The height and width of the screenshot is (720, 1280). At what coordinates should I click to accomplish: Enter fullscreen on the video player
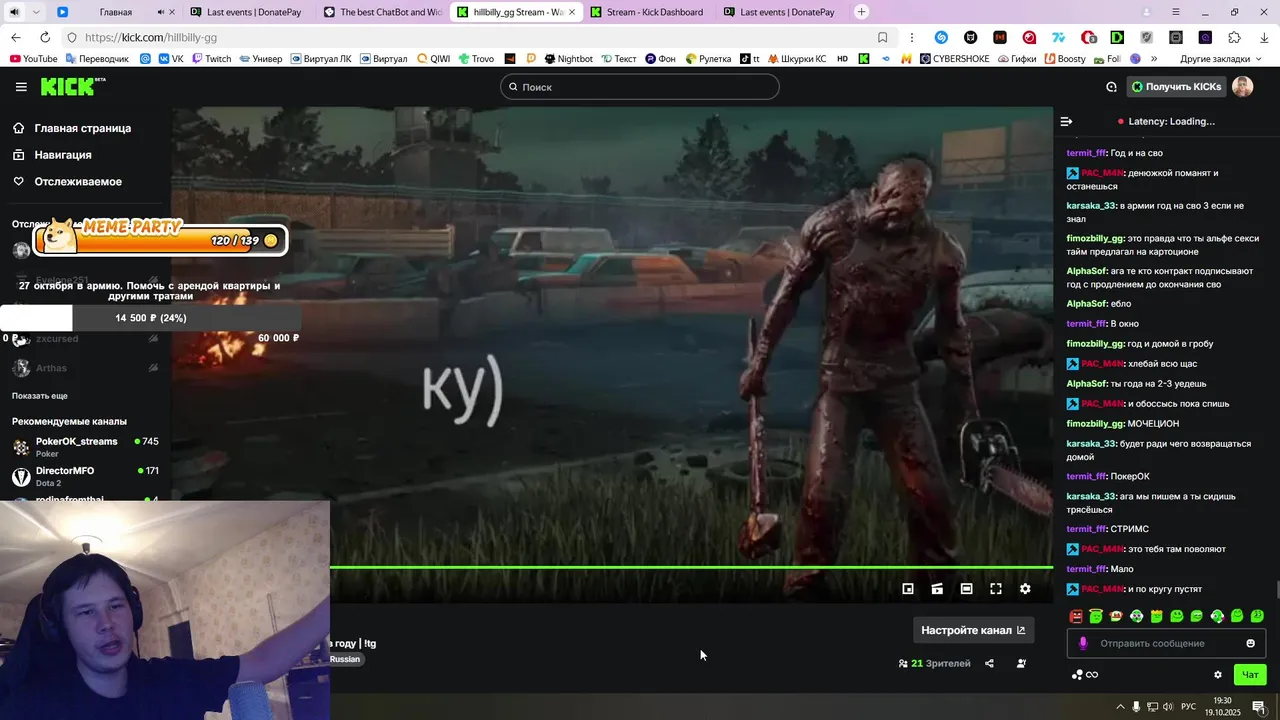click(996, 589)
